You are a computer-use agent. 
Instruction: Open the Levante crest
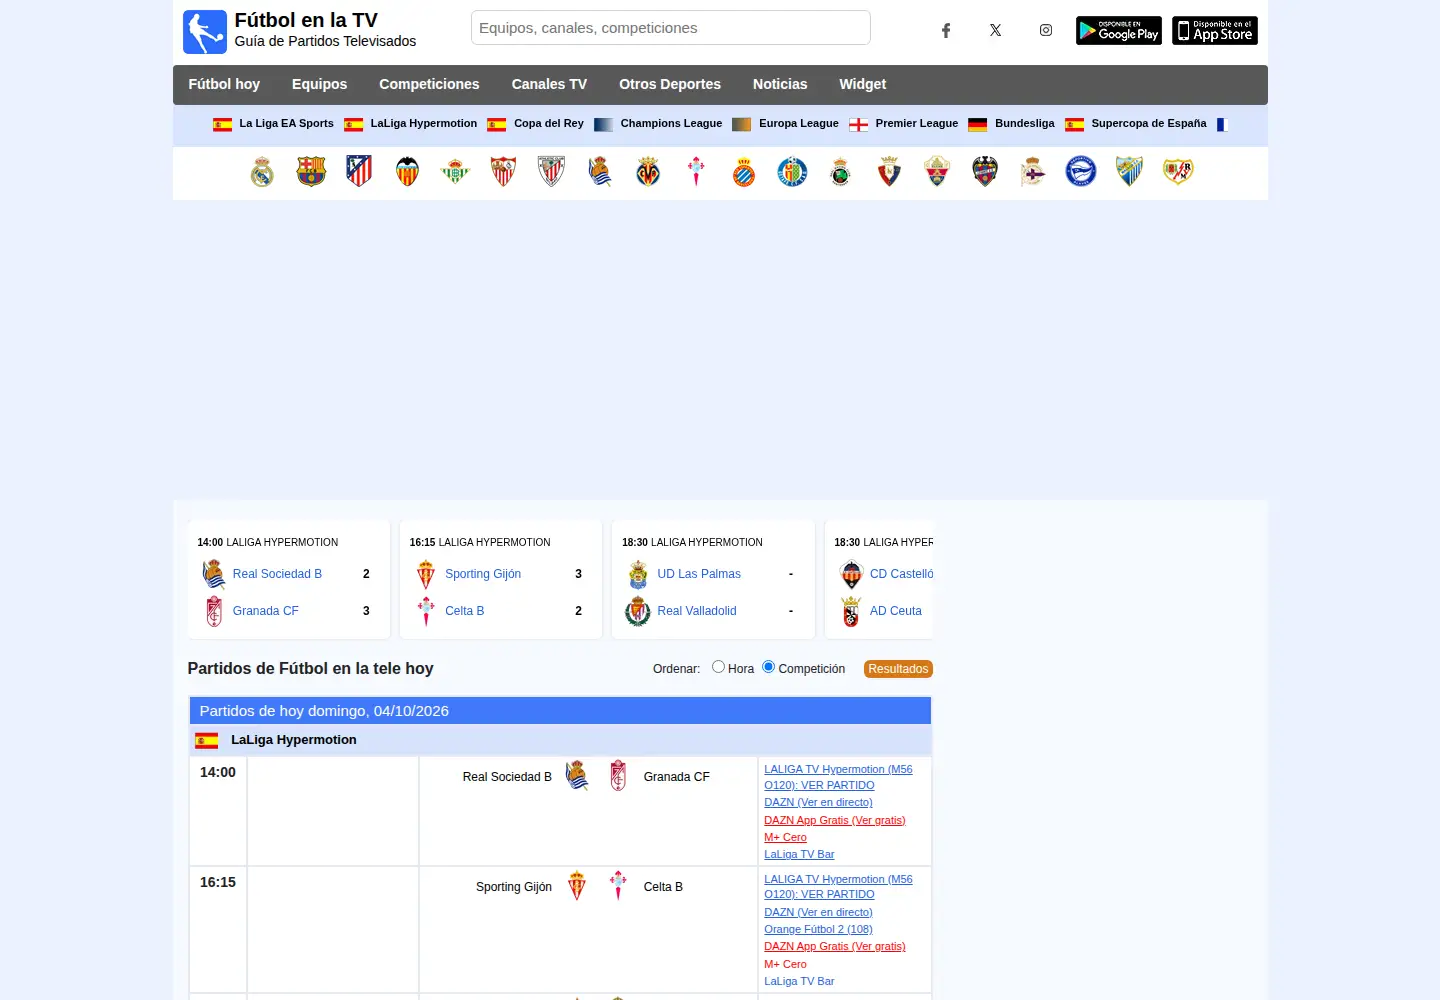(985, 172)
